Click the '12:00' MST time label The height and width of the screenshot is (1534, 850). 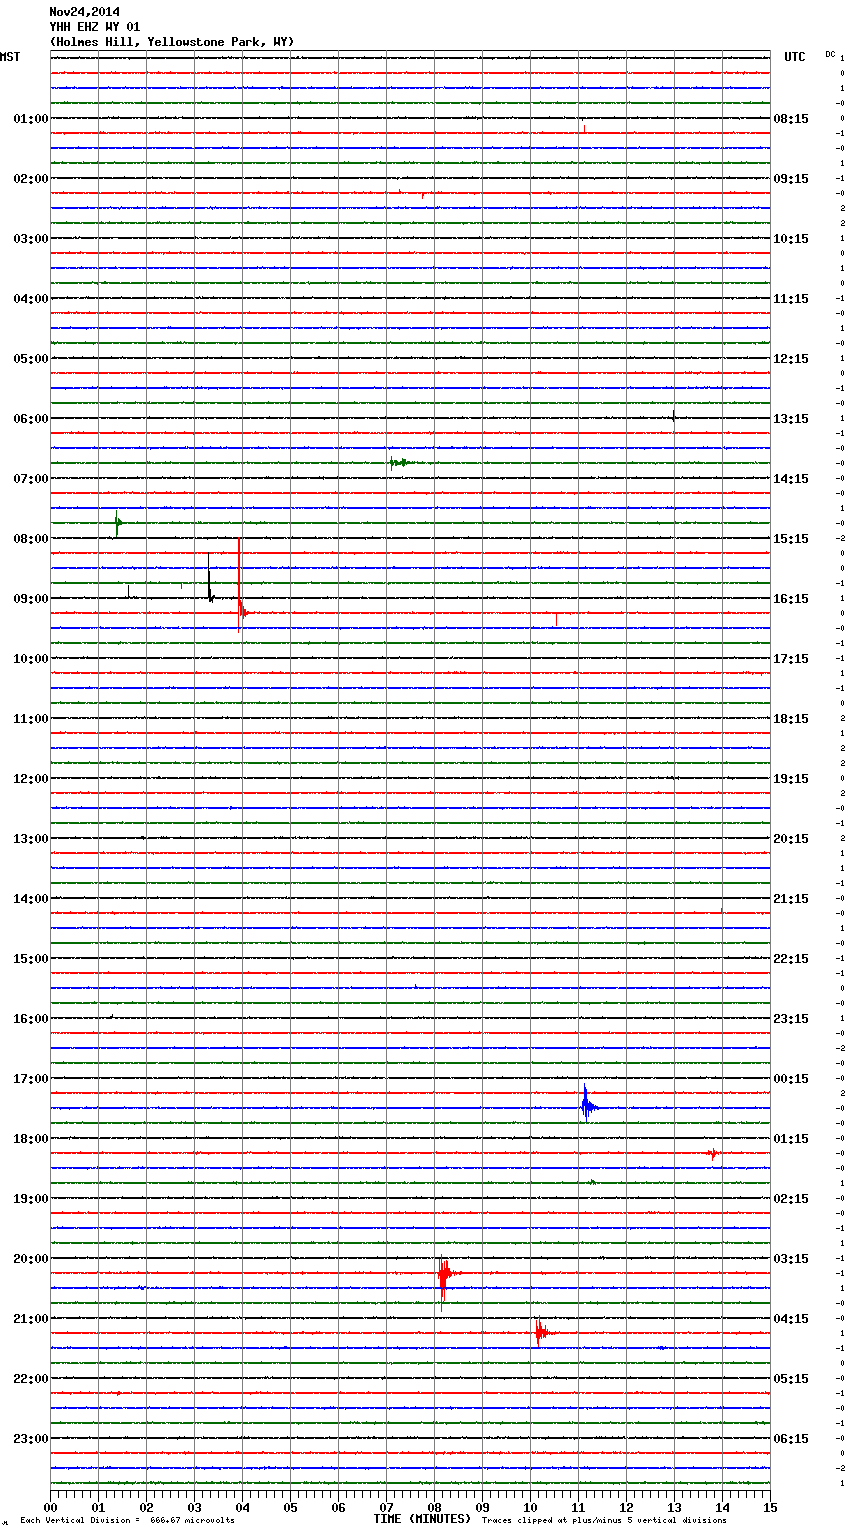[31, 779]
